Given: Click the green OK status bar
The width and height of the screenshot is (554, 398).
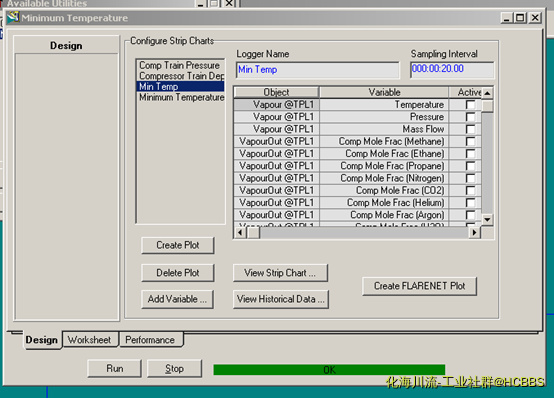Looking at the screenshot, I should (329, 370).
